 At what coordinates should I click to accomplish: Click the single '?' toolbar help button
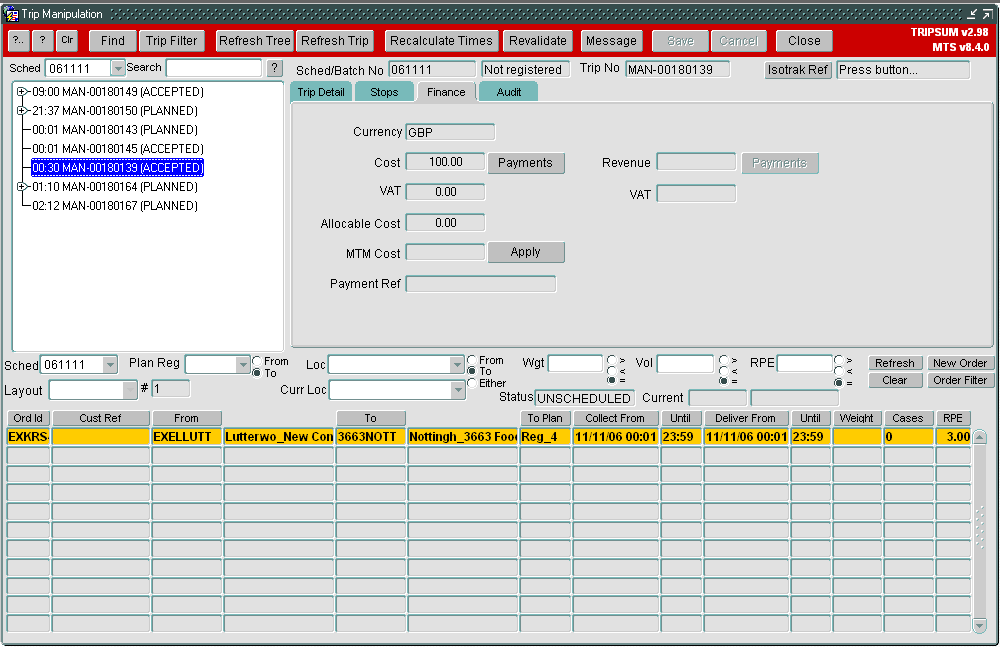tap(42, 41)
